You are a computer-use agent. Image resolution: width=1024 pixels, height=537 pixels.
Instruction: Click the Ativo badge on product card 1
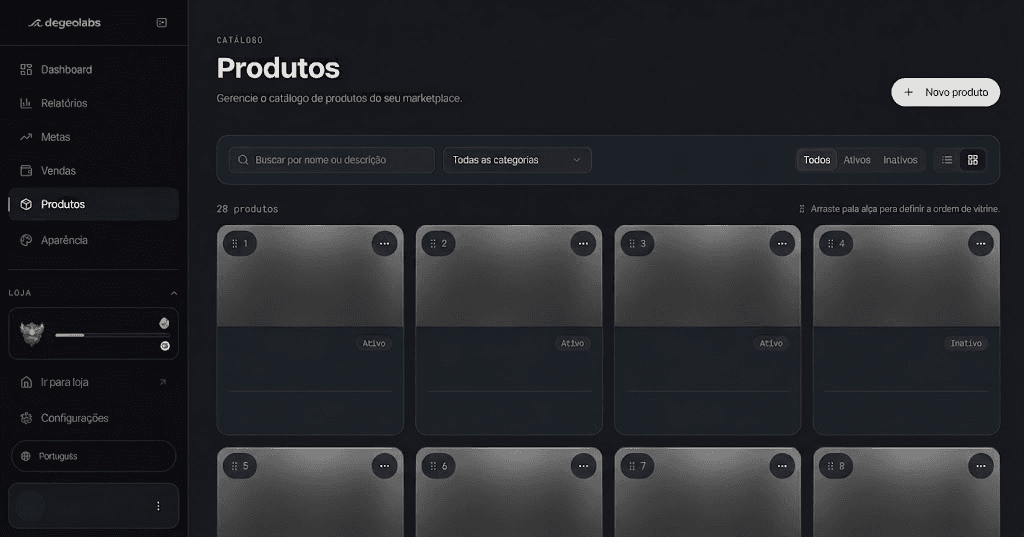coord(374,344)
